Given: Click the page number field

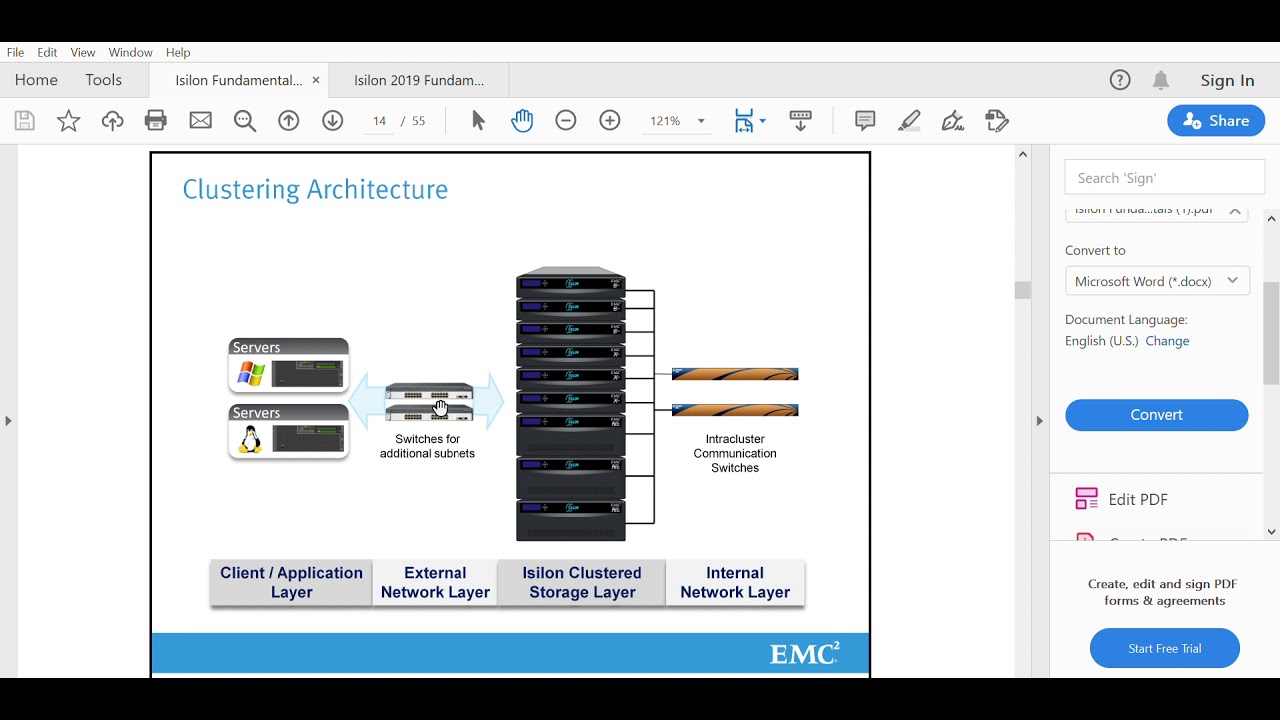Looking at the screenshot, I should coord(379,121).
